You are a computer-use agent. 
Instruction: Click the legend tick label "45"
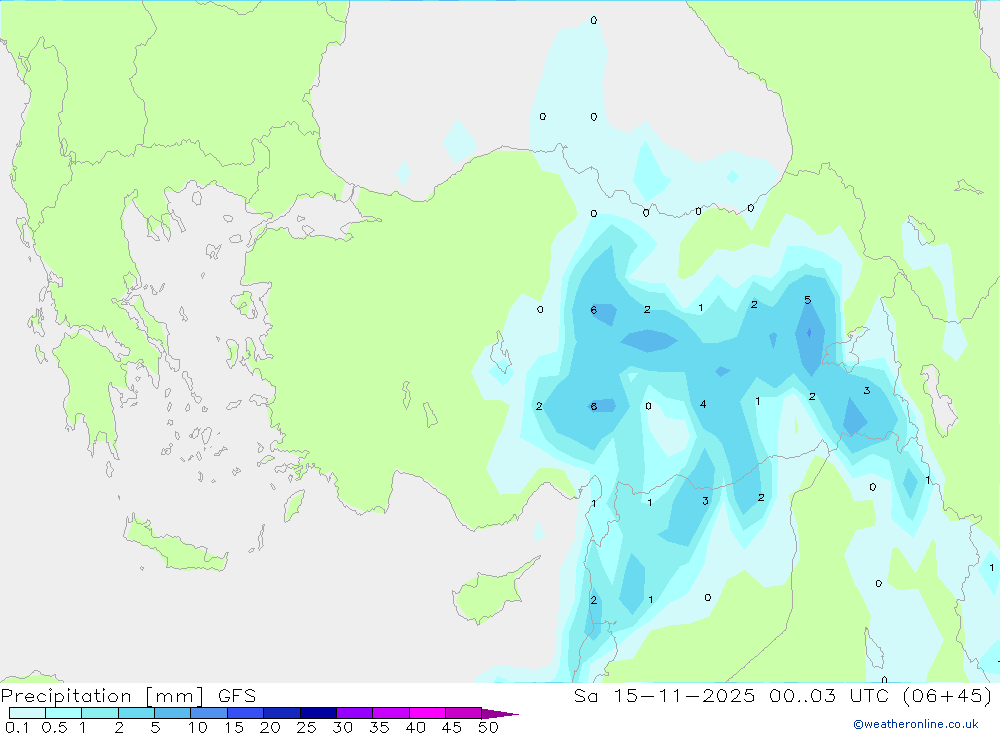click(x=452, y=727)
